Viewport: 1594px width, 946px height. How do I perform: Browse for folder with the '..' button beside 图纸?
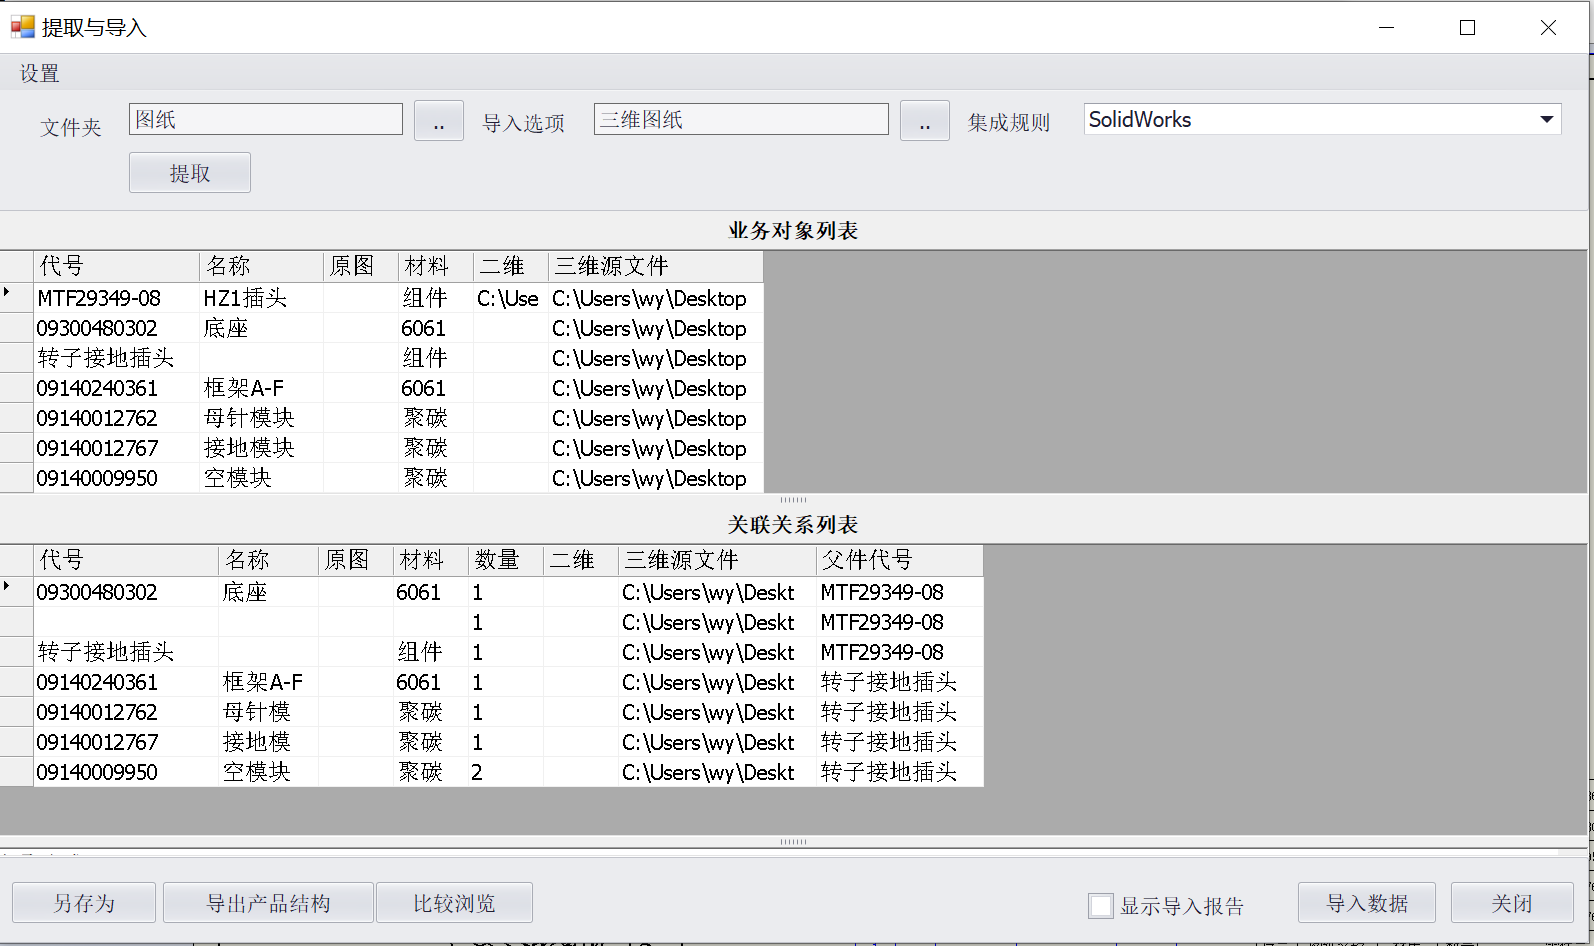tap(439, 121)
